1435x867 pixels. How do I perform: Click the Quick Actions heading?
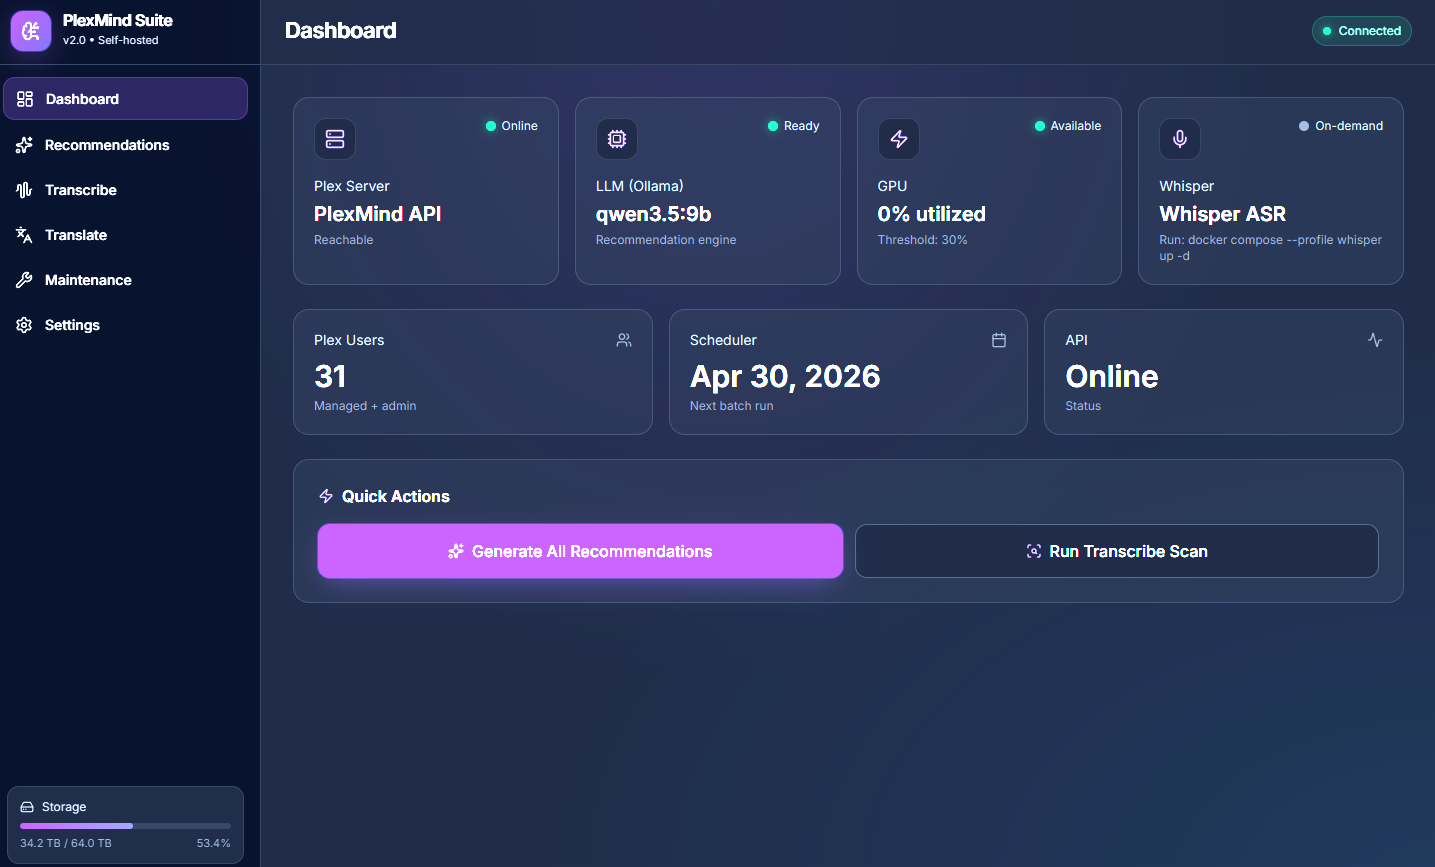coord(396,496)
